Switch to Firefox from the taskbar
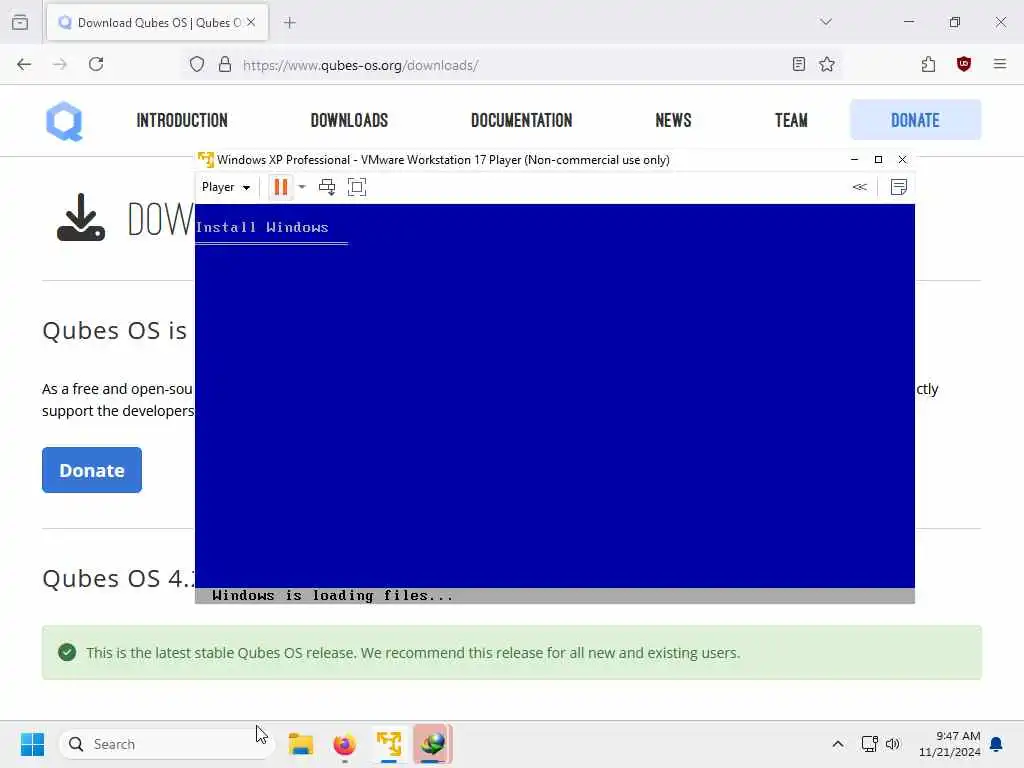Screen dimensions: 1024x768 (344, 744)
